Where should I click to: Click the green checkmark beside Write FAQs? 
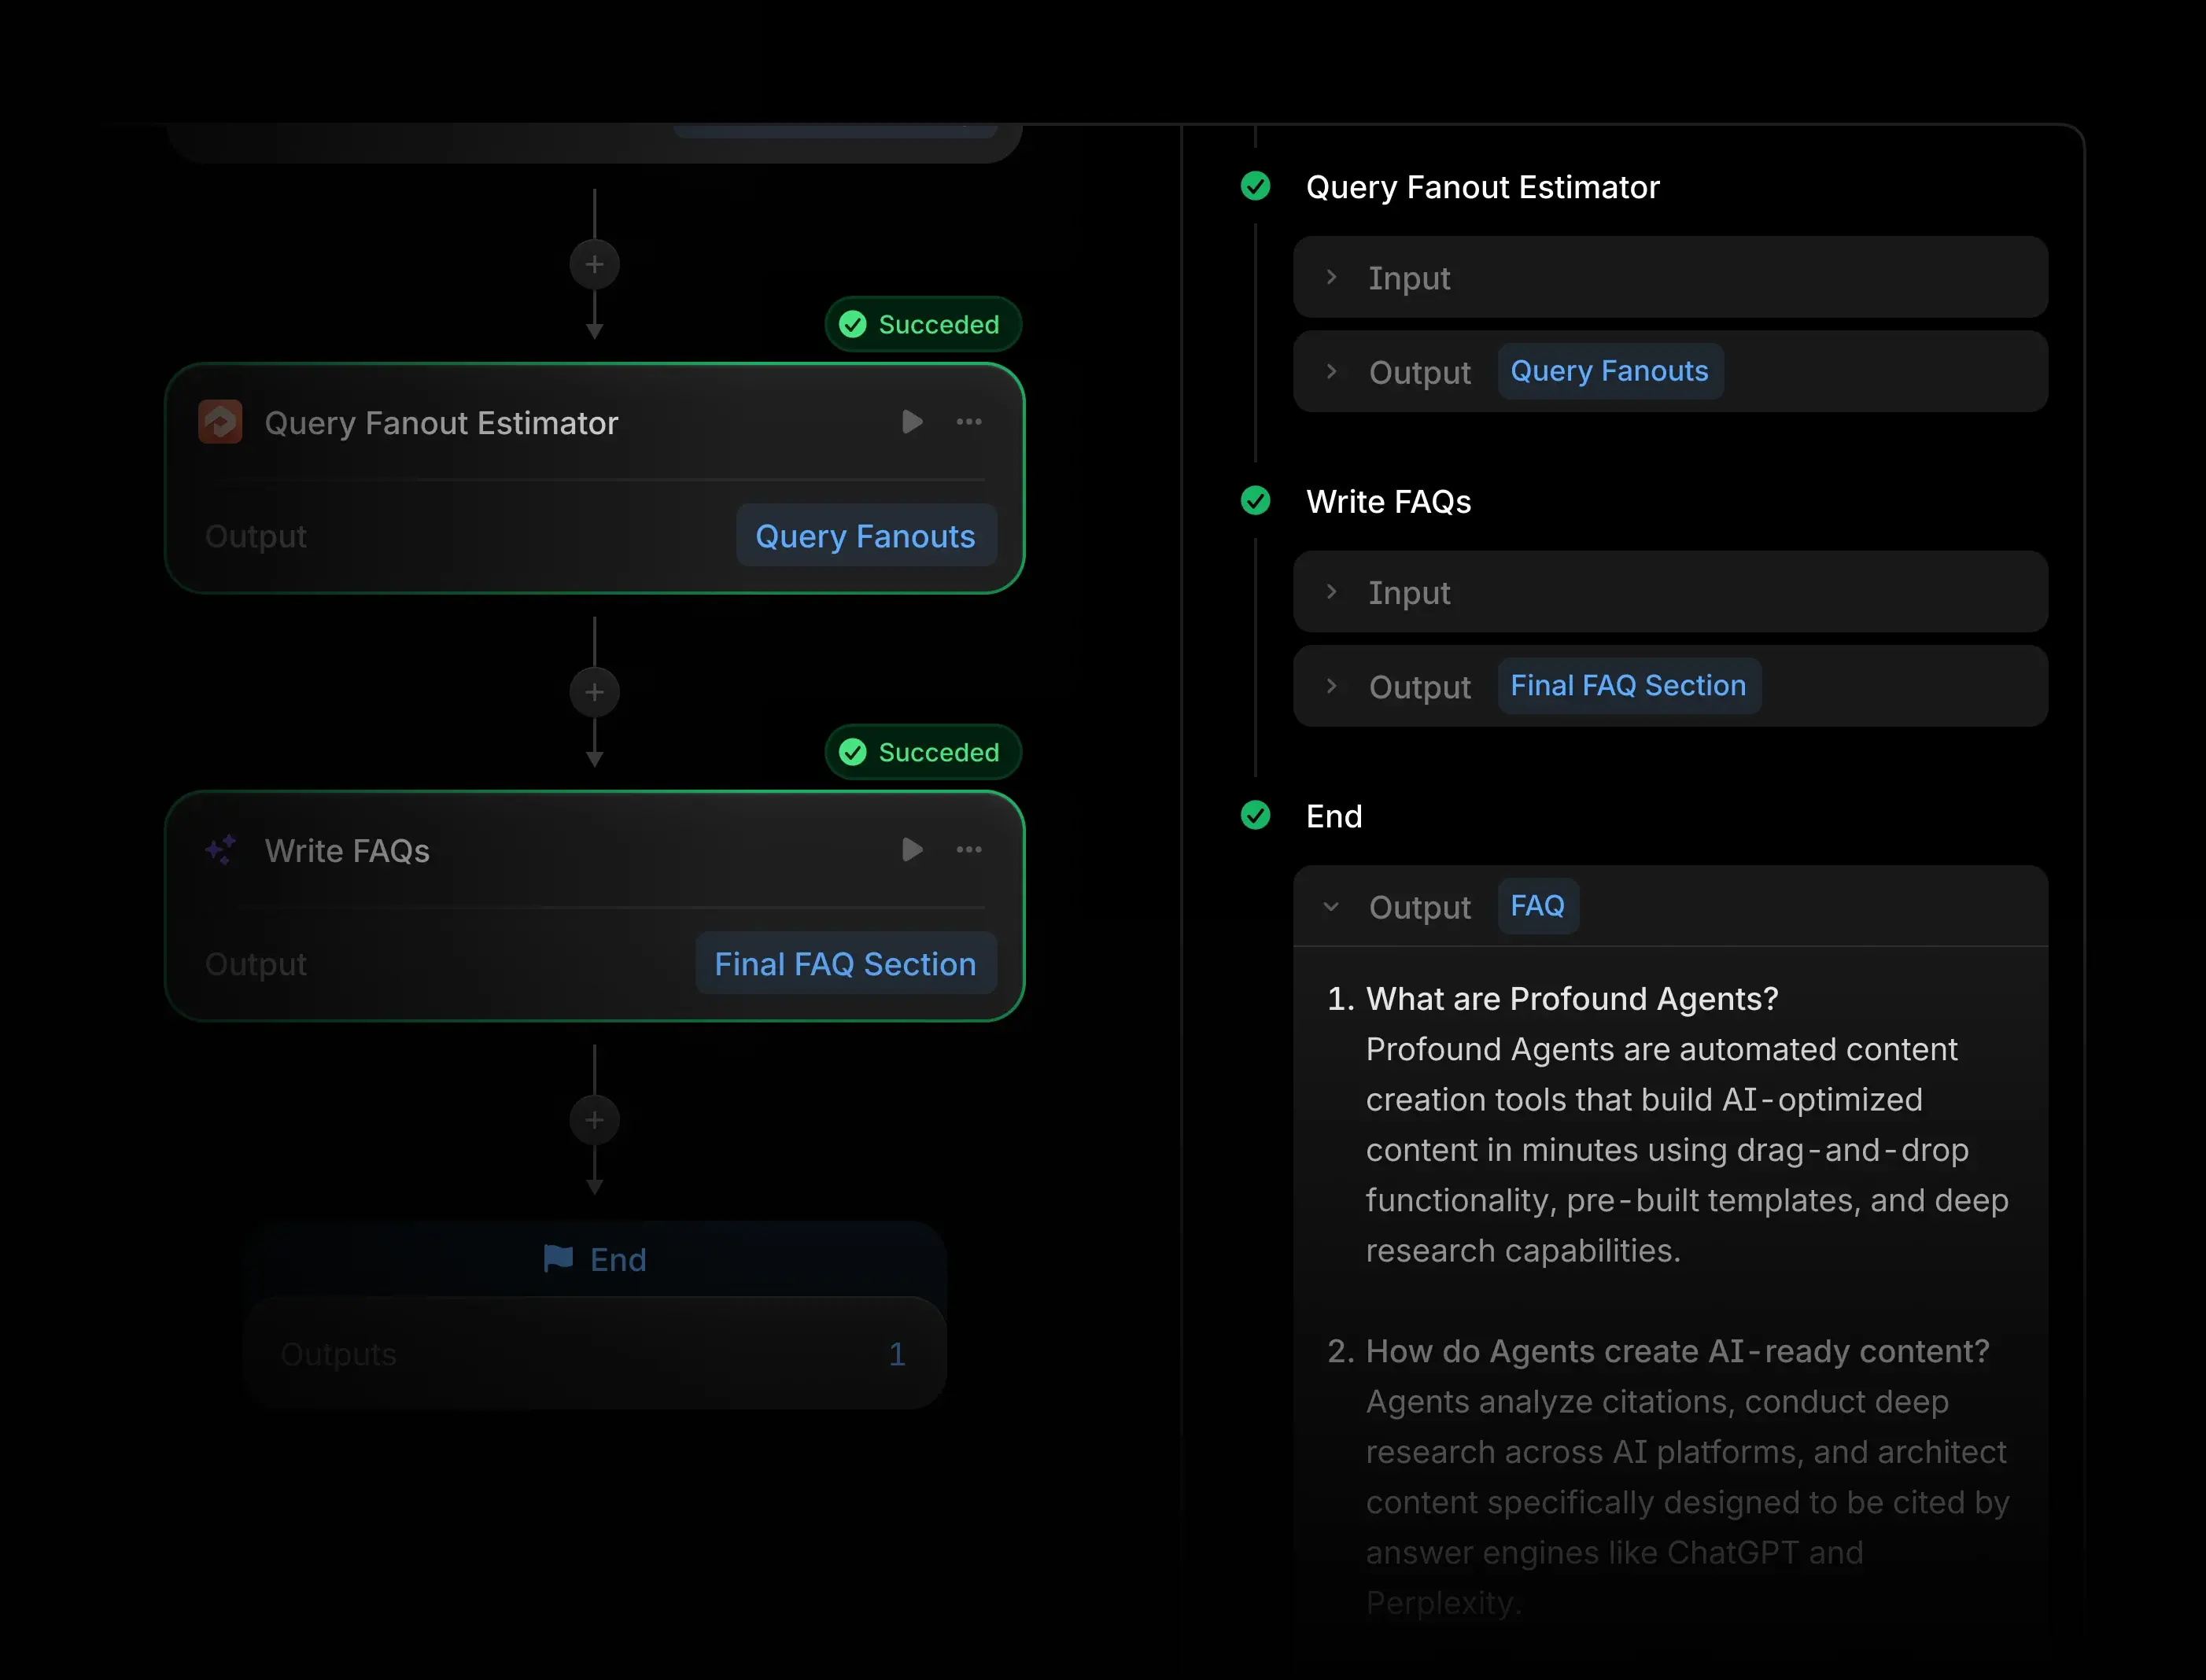1256,501
